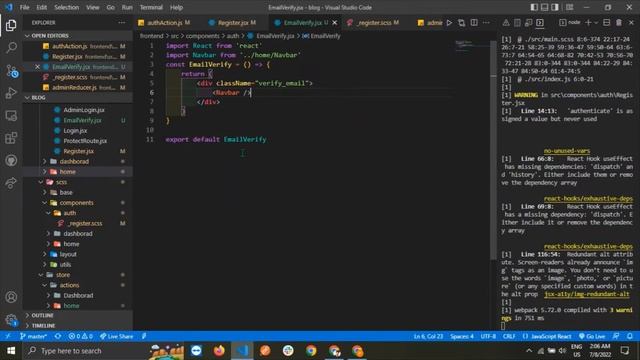Screen dimensions: 640x360
Task: Open the Manage gear icon
Action: click(x=11, y=319)
